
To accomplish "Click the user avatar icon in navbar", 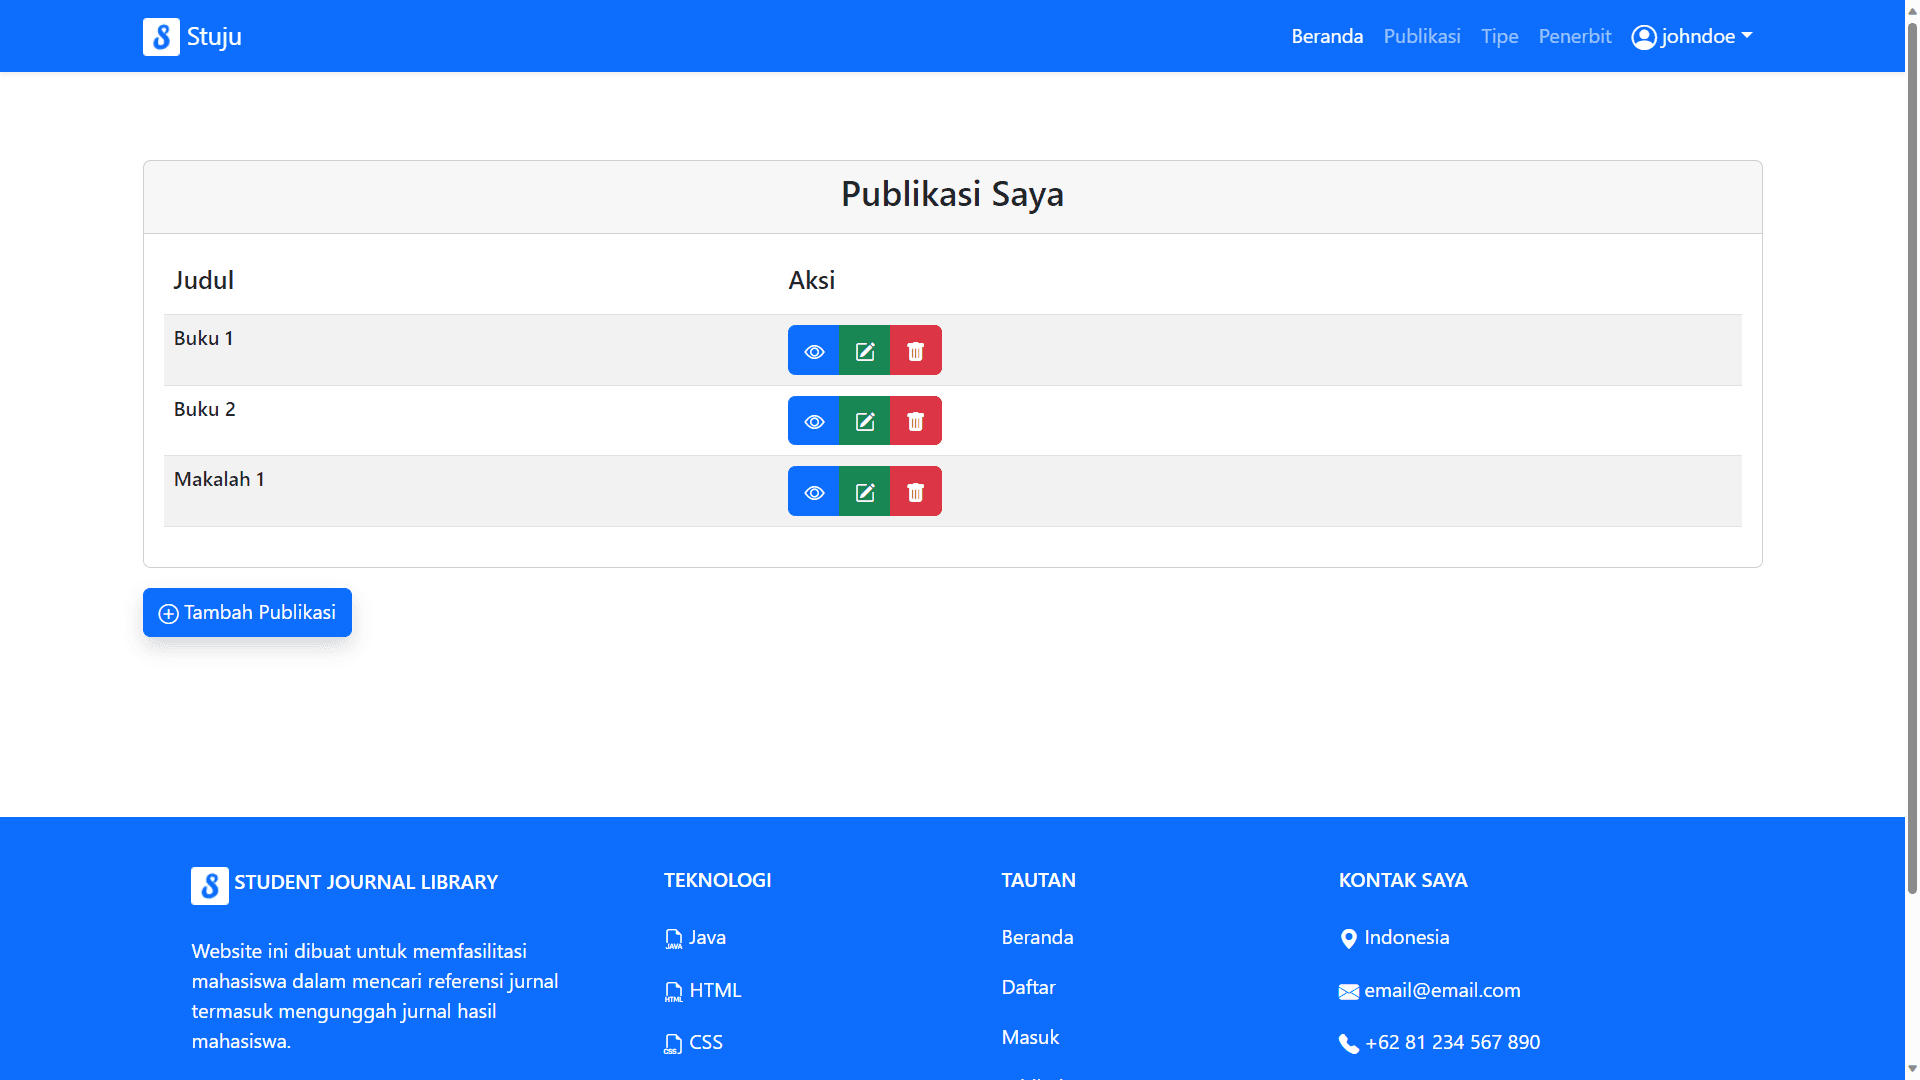I will coord(1643,37).
